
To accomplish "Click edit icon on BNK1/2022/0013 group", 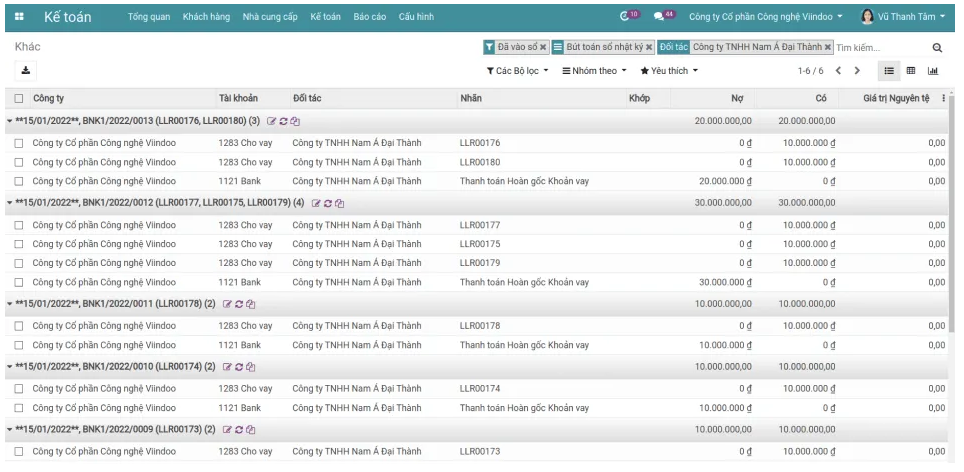I will pyautogui.click(x=271, y=121).
